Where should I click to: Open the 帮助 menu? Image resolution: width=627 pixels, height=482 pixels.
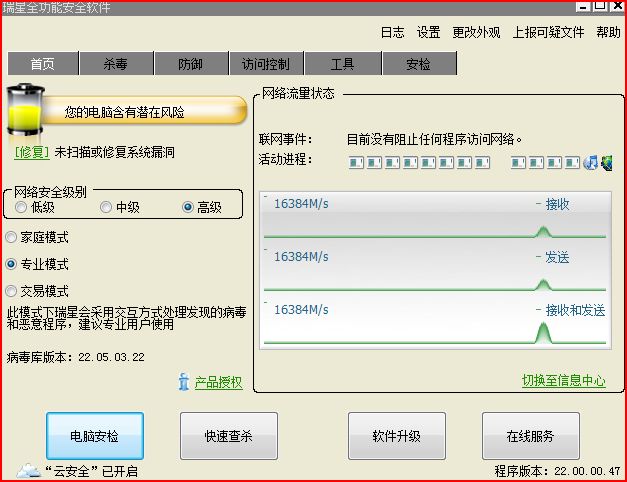click(x=608, y=32)
